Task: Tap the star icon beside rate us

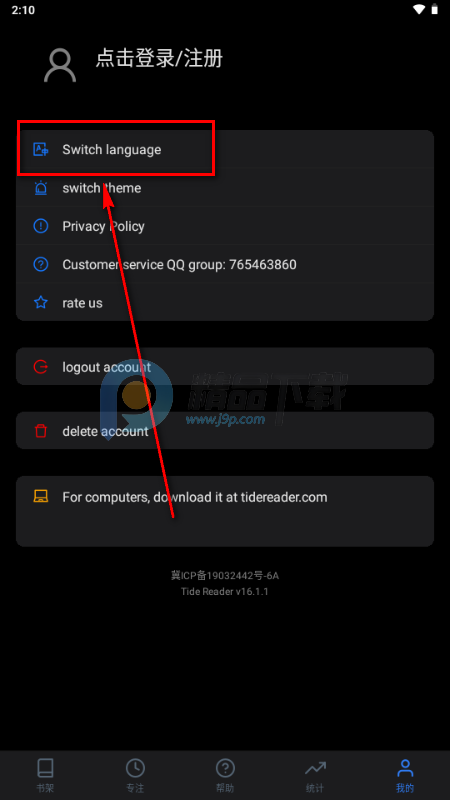Action: 40,303
